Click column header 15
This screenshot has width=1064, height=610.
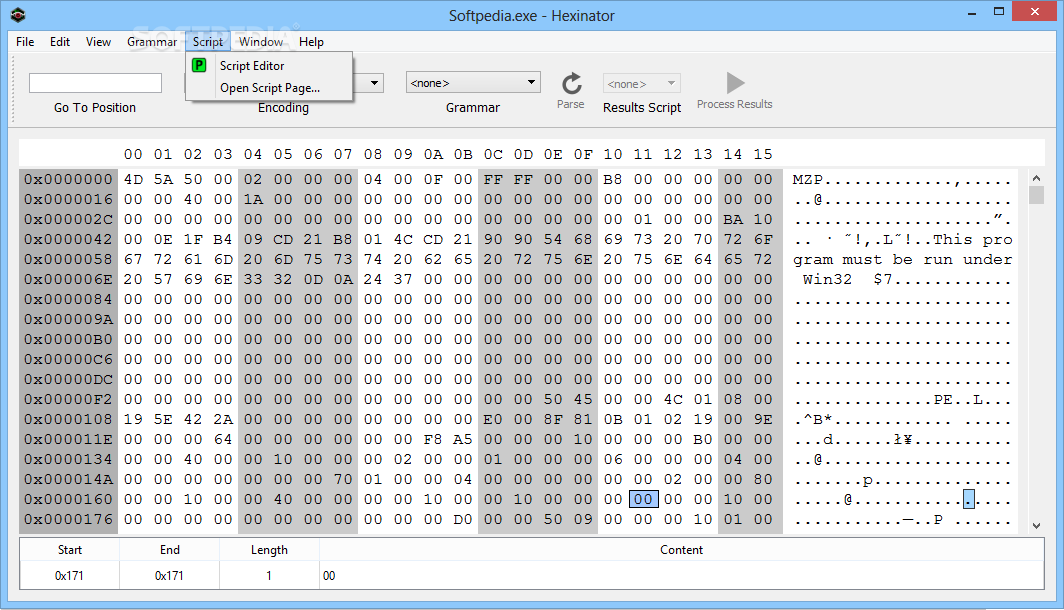coord(763,154)
